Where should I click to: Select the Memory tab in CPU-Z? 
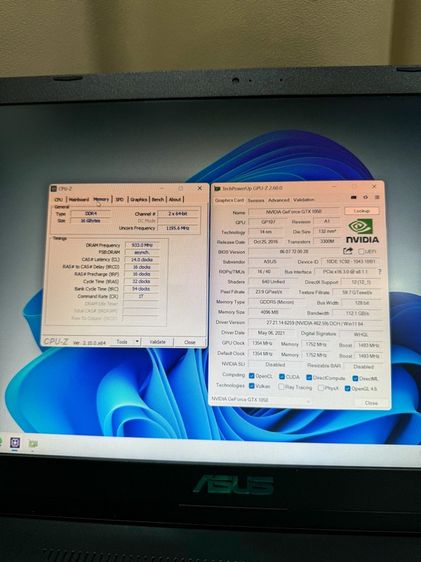point(101,199)
